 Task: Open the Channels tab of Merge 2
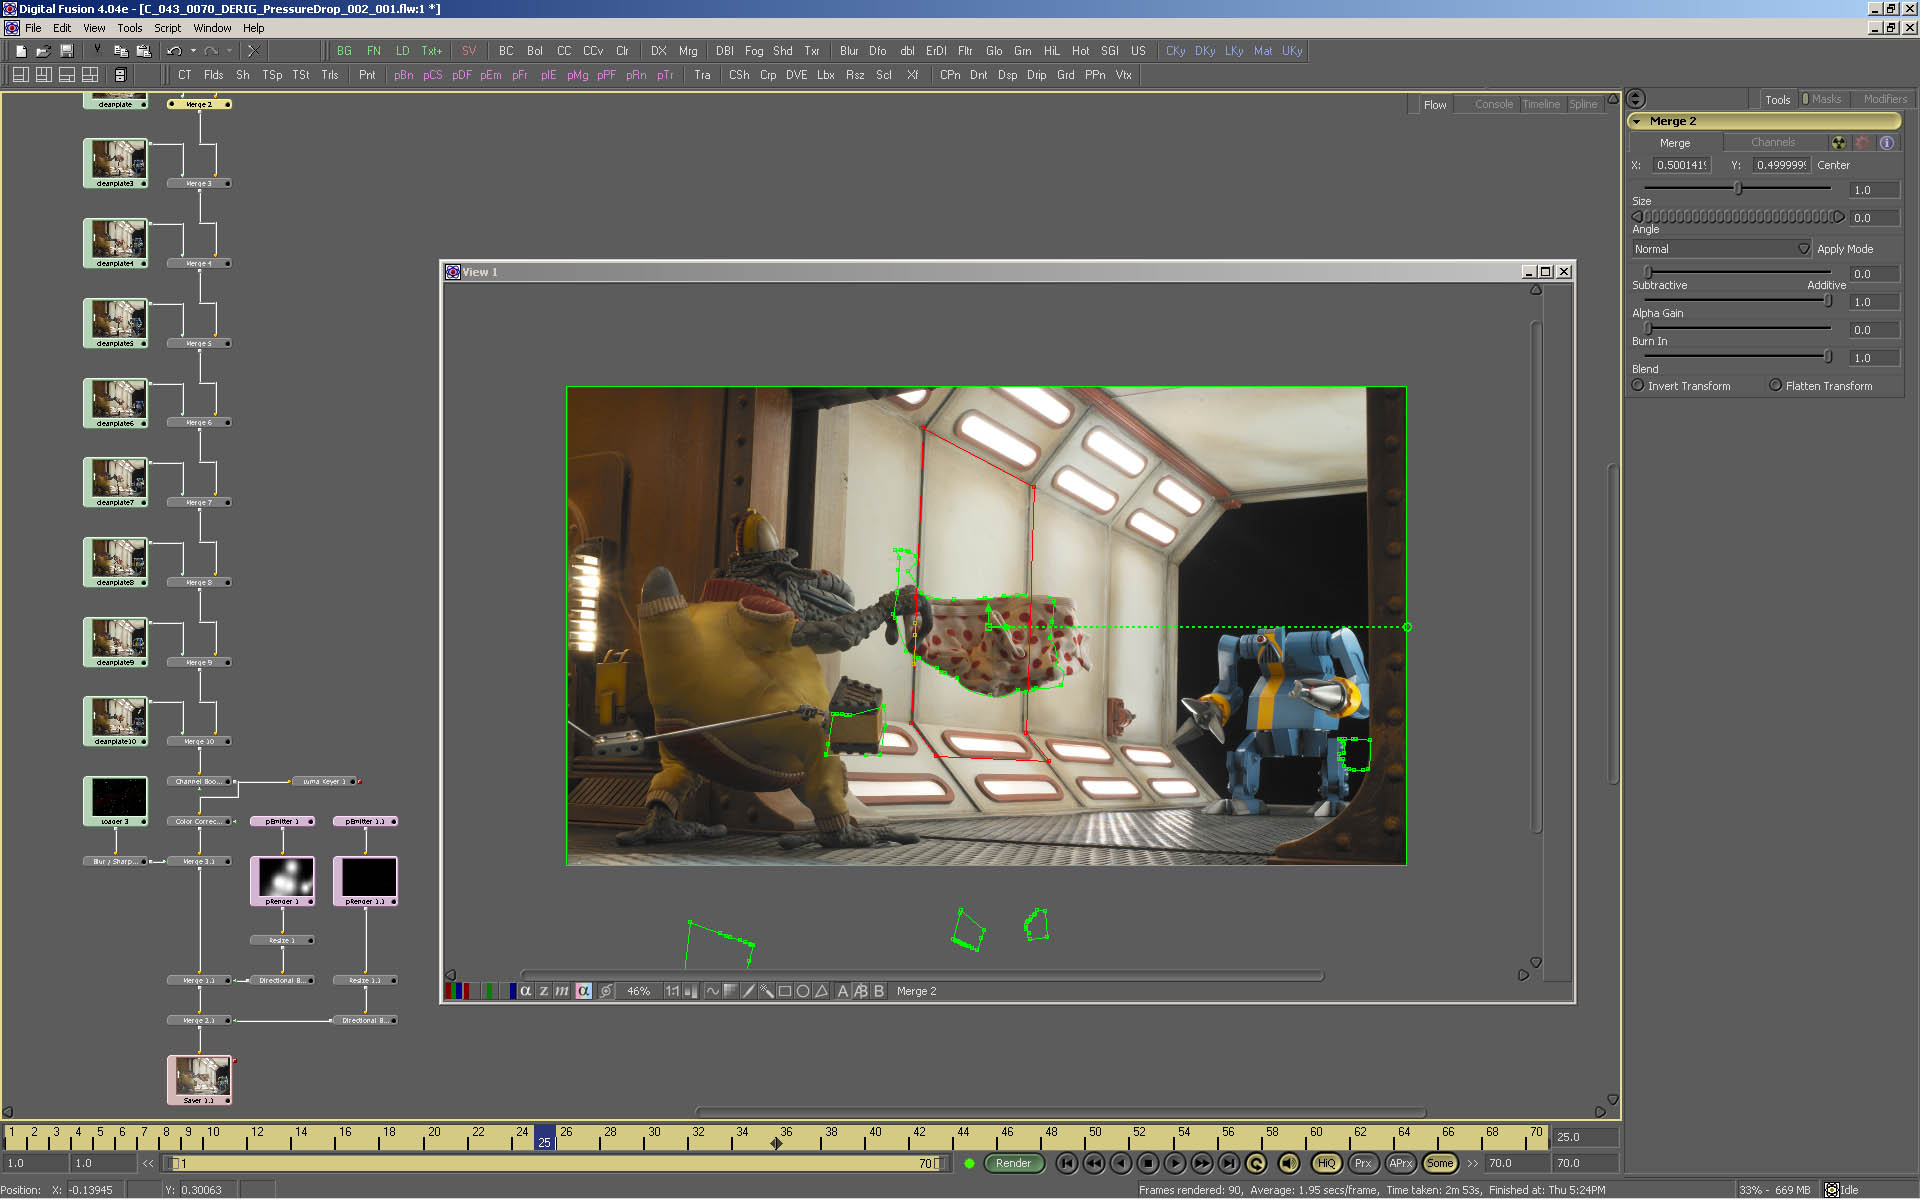coord(1772,143)
